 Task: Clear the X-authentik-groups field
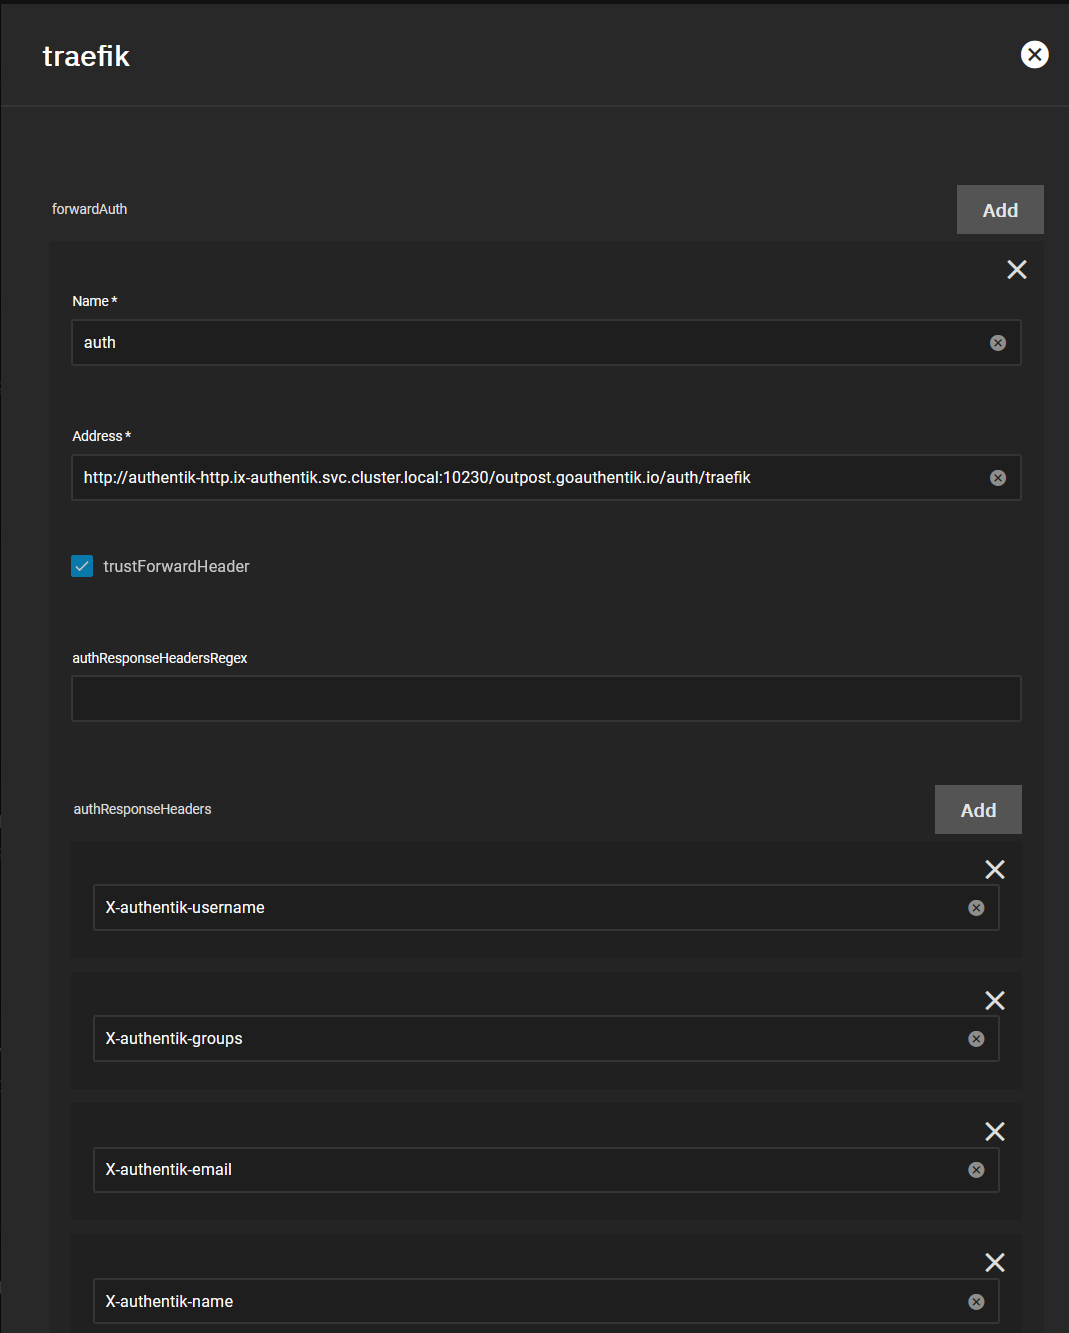(x=977, y=1039)
